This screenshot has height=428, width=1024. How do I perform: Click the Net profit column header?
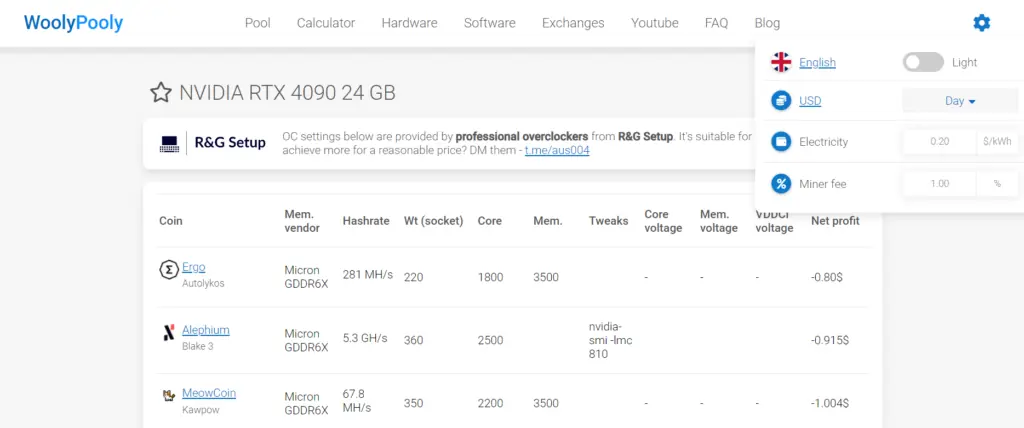click(835, 221)
